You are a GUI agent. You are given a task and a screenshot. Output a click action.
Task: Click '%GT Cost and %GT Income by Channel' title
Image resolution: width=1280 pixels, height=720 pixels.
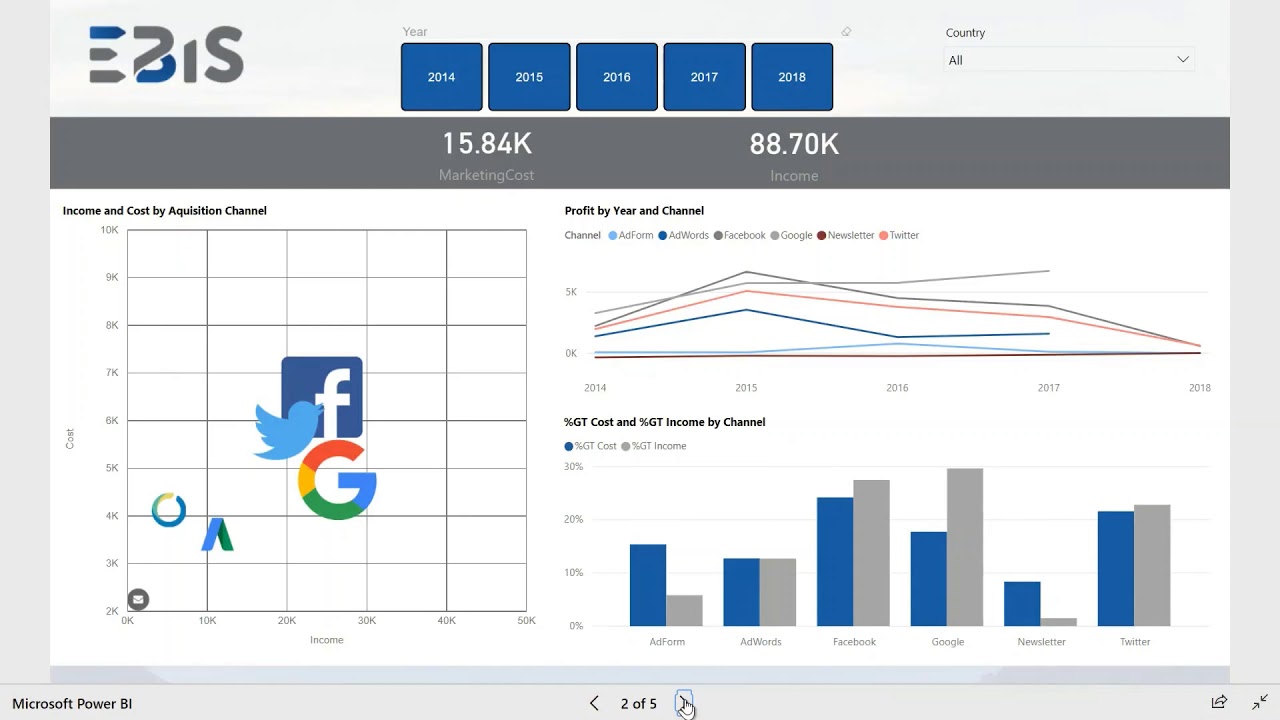point(664,422)
